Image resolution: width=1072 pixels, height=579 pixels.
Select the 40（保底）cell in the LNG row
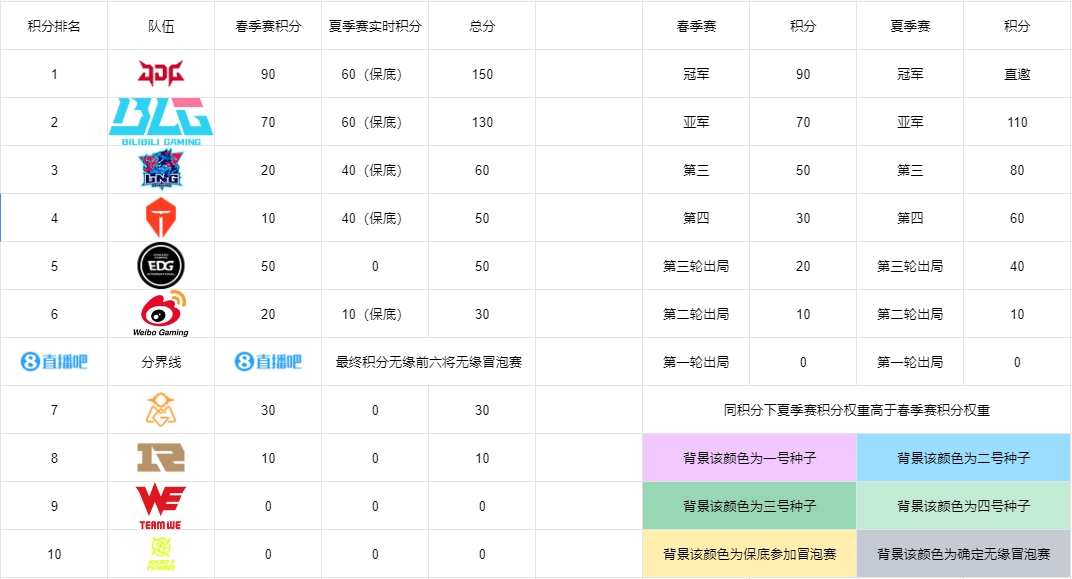375,170
